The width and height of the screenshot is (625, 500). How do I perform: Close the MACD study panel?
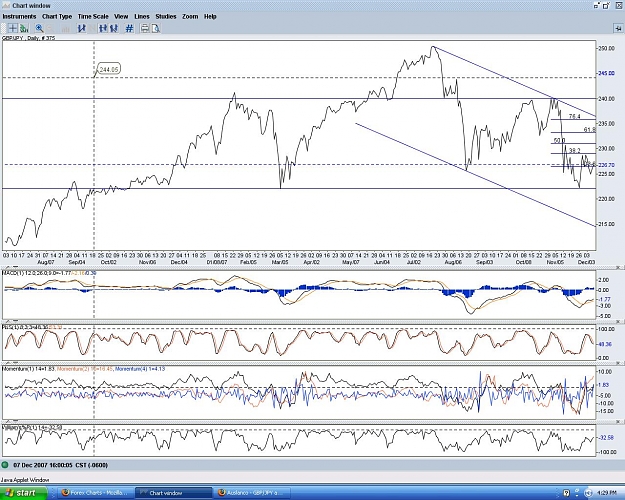coord(618,267)
